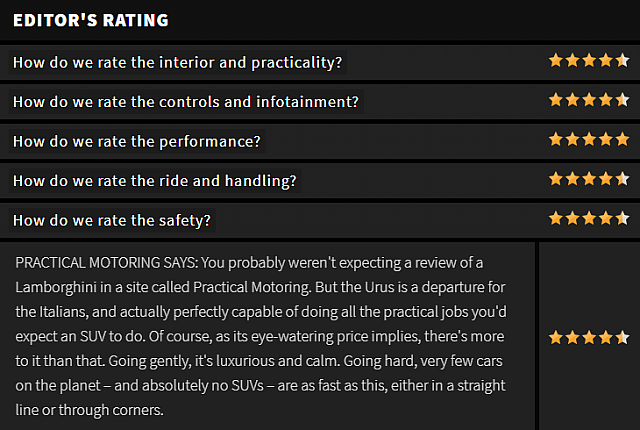Click the PRACTICAL MOTORING SAYS text

coord(106,263)
